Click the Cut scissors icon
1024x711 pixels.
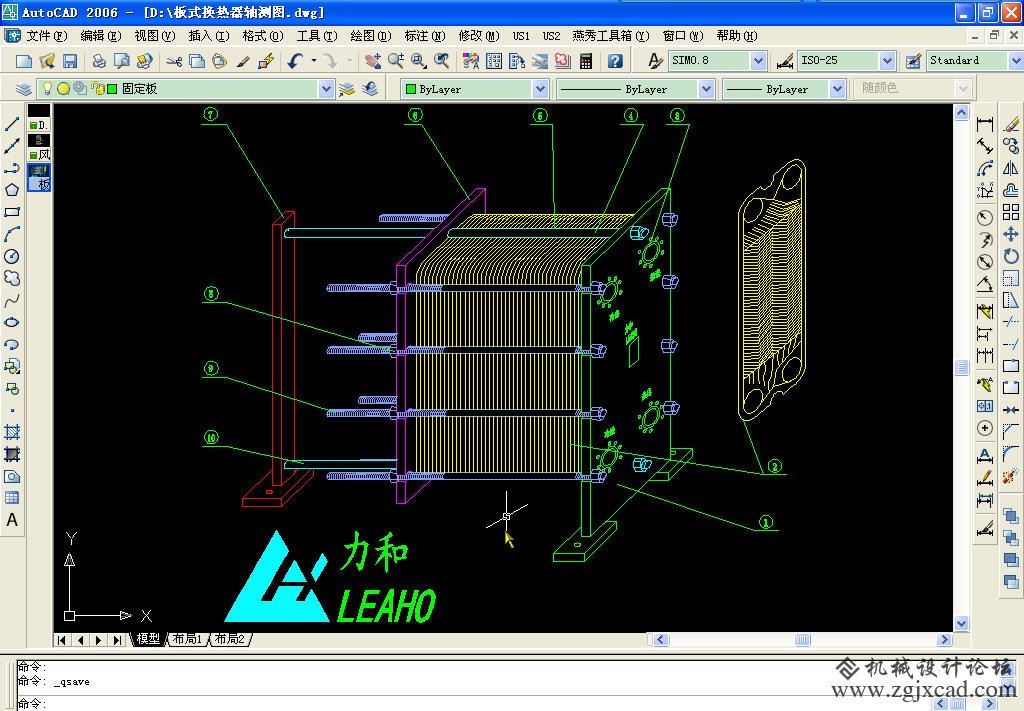tap(174, 61)
